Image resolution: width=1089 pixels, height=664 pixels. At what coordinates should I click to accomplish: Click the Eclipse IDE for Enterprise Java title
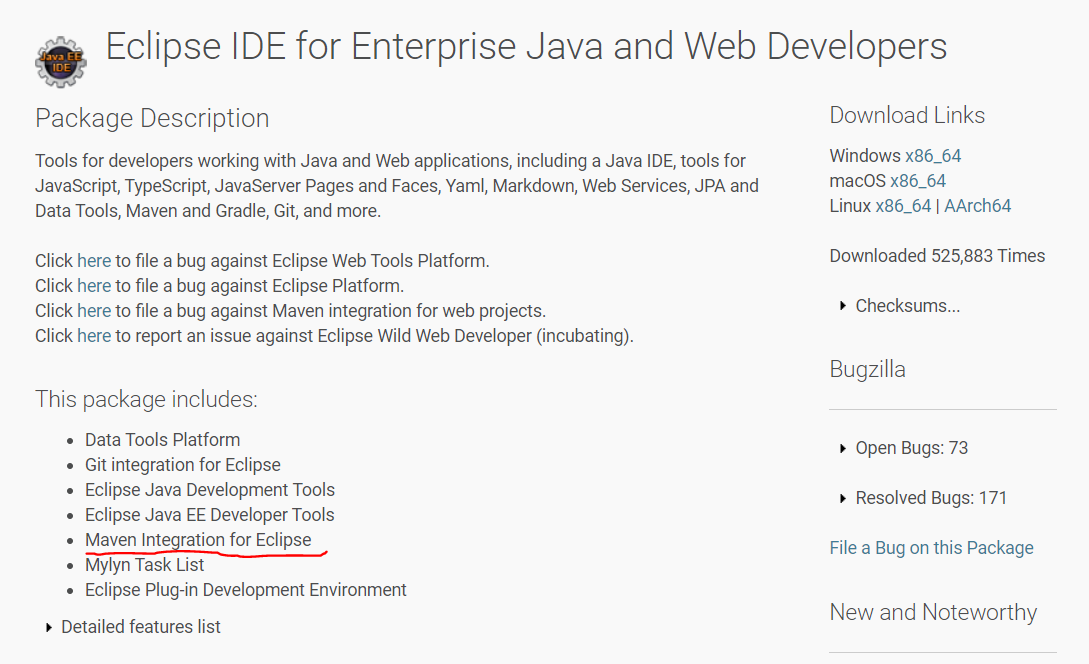point(526,47)
